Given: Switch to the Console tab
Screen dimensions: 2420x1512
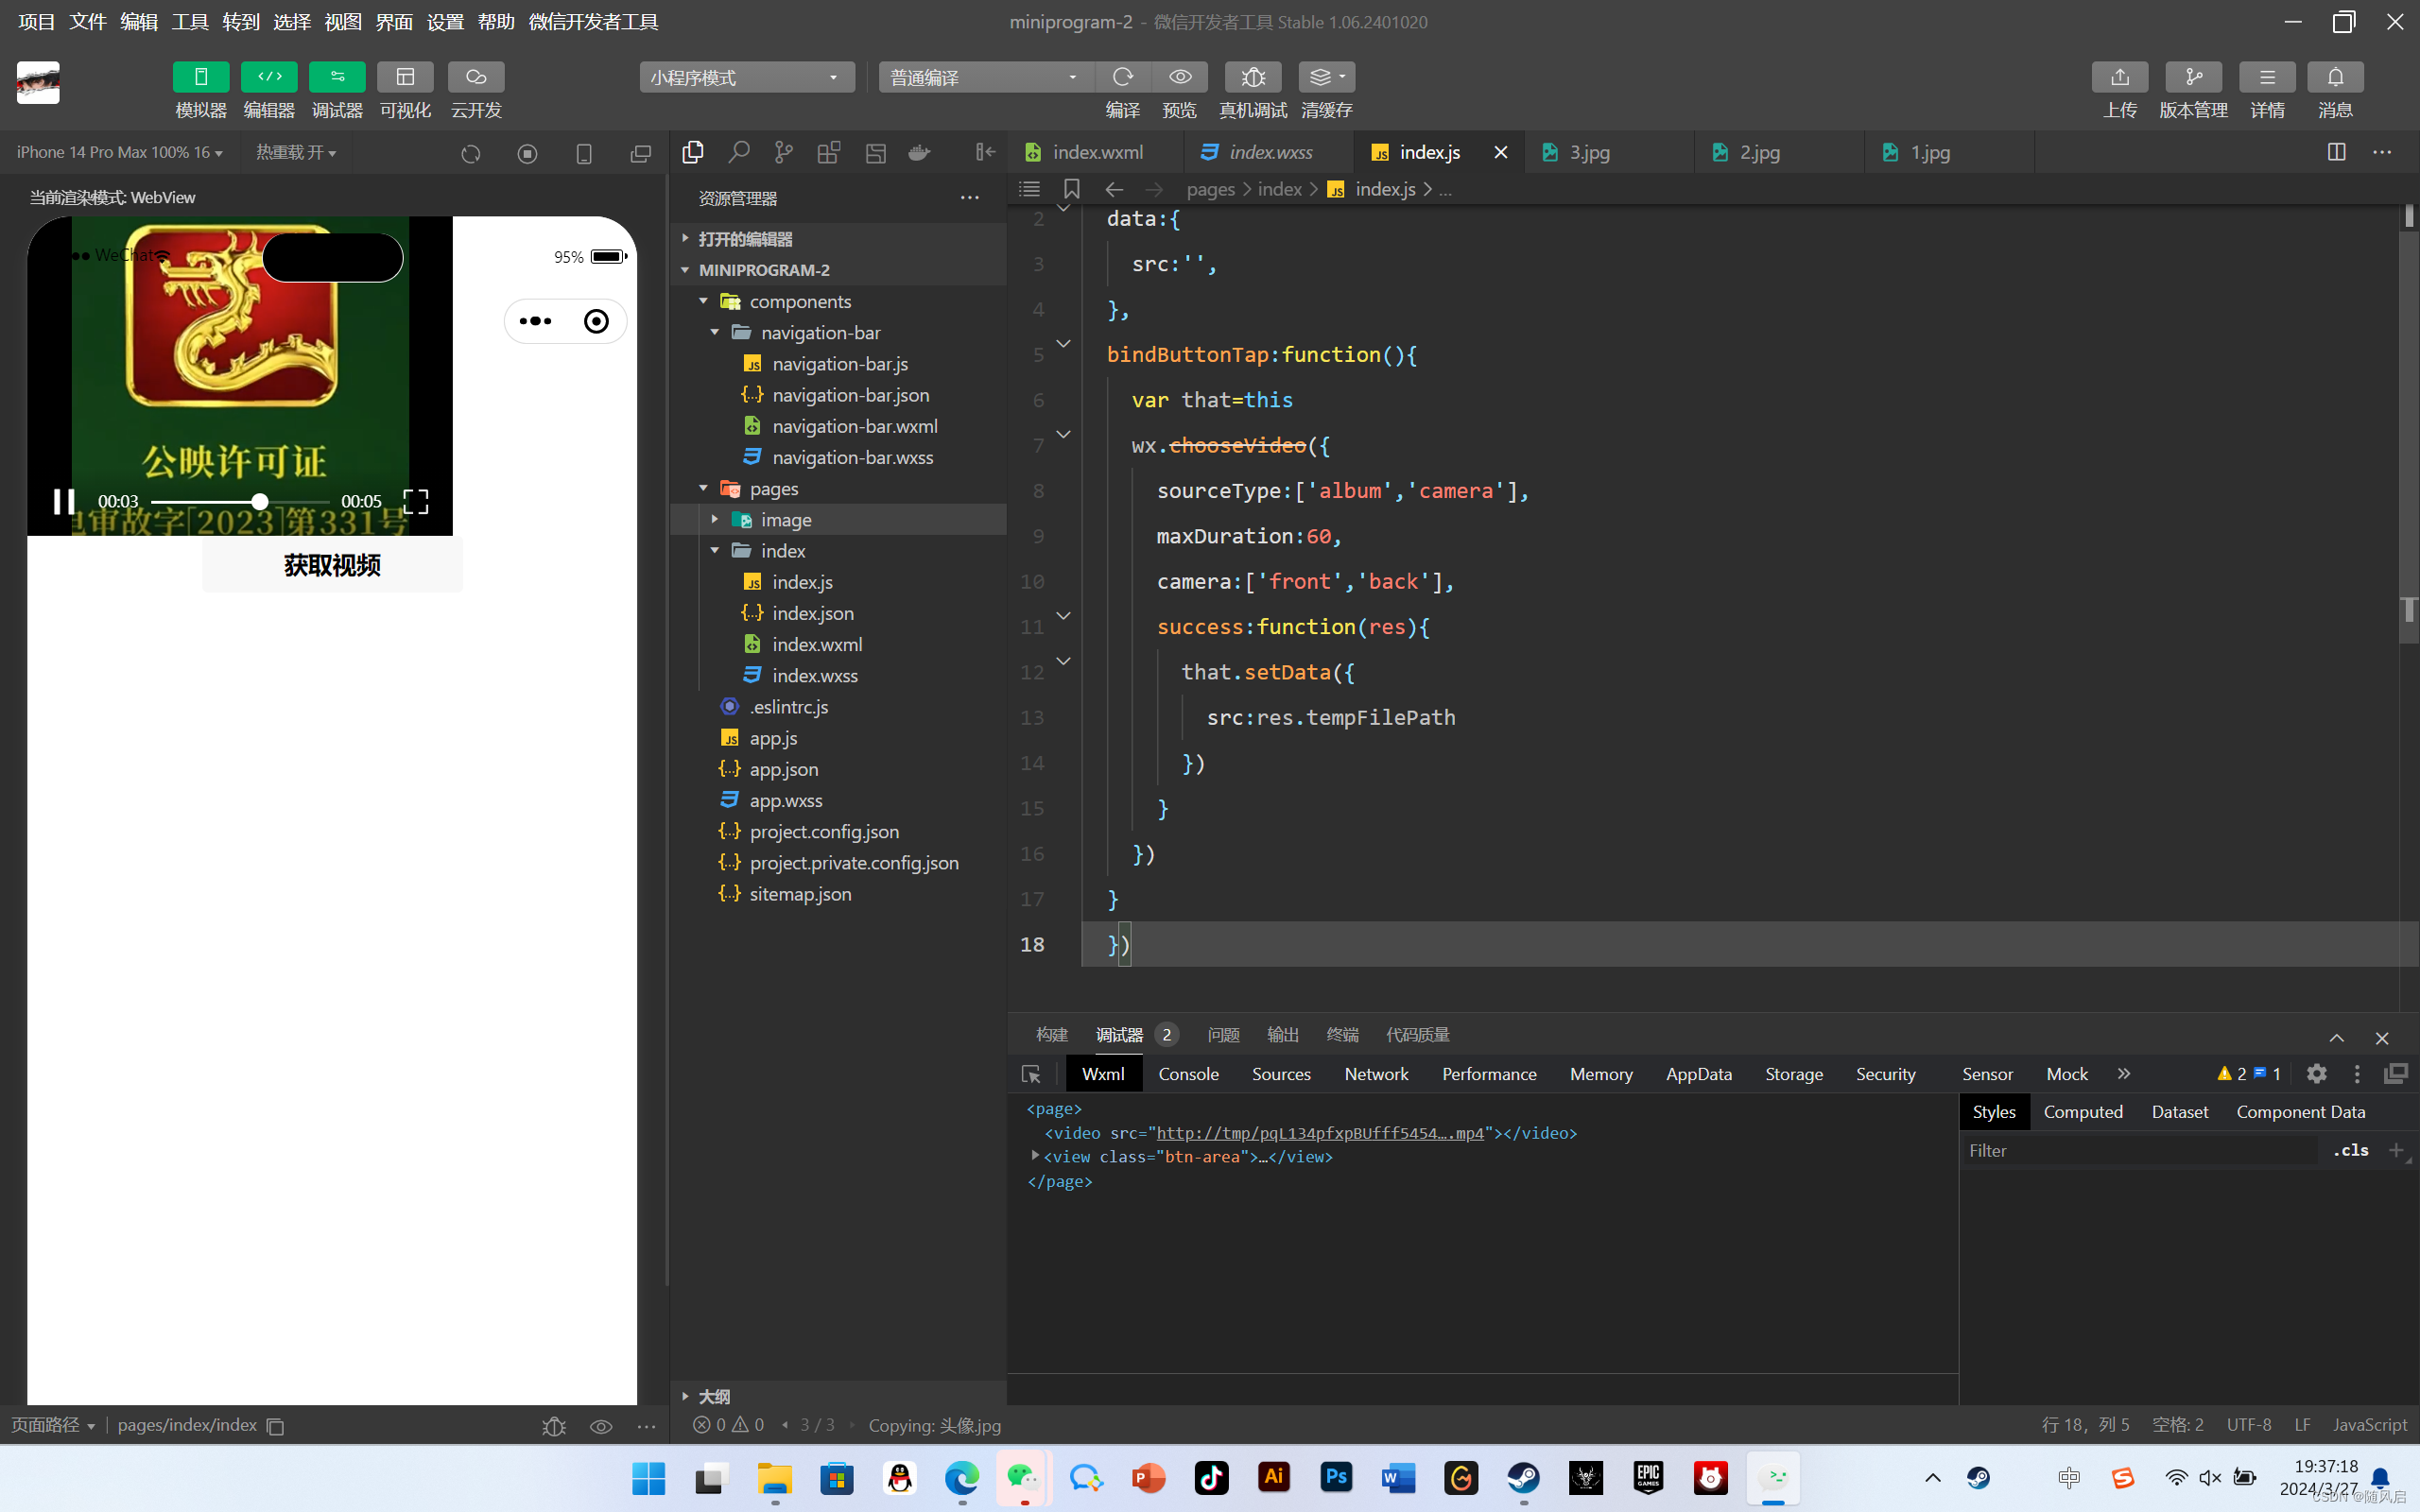Looking at the screenshot, I should tap(1188, 1073).
